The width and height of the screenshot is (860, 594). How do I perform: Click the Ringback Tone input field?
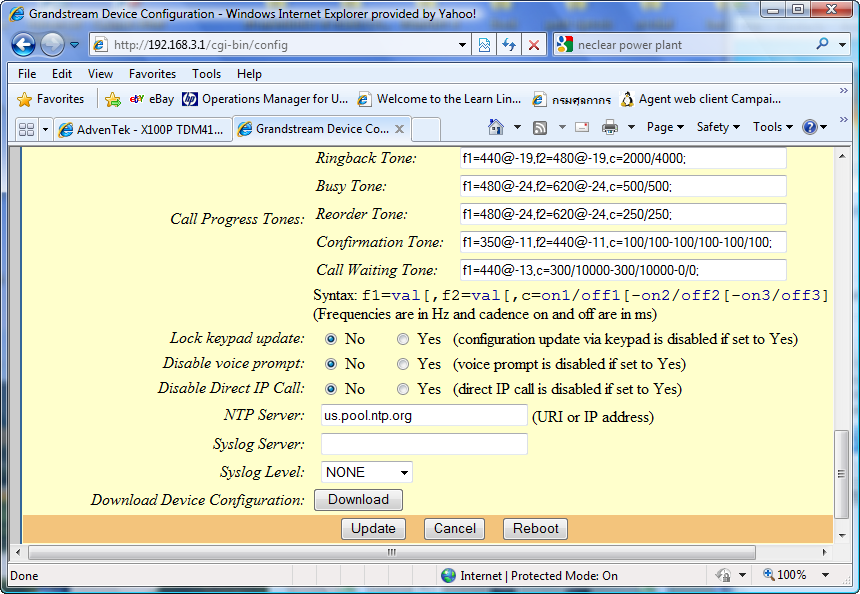[x=623, y=159]
